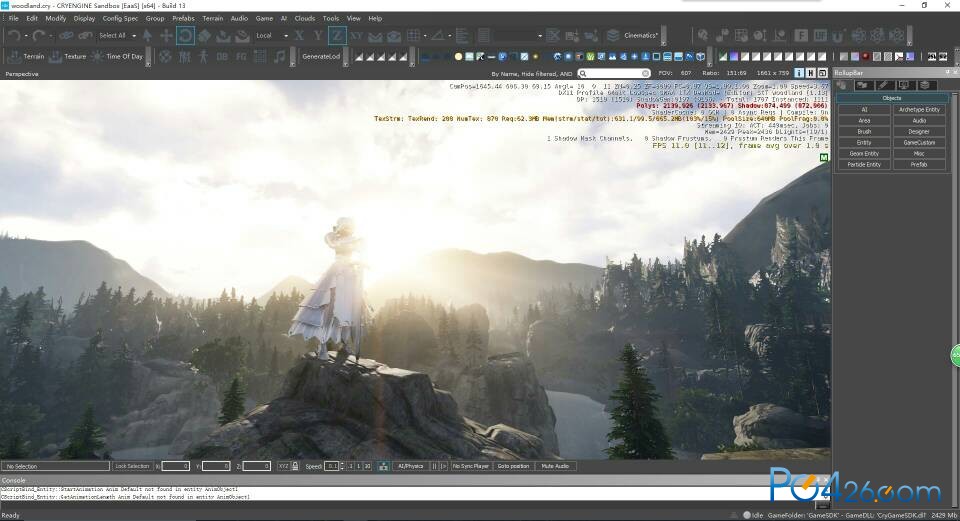Click the No Sync Player button
This screenshot has height=521, width=960.
click(471, 467)
